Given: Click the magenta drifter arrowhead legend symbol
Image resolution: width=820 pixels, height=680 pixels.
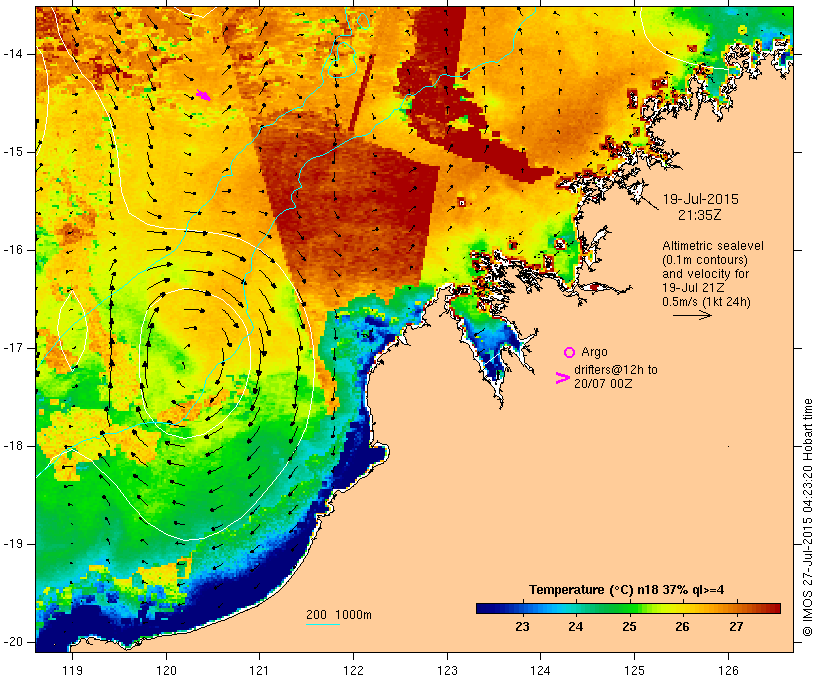Looking at the screenshot, I should coord(562,378).
